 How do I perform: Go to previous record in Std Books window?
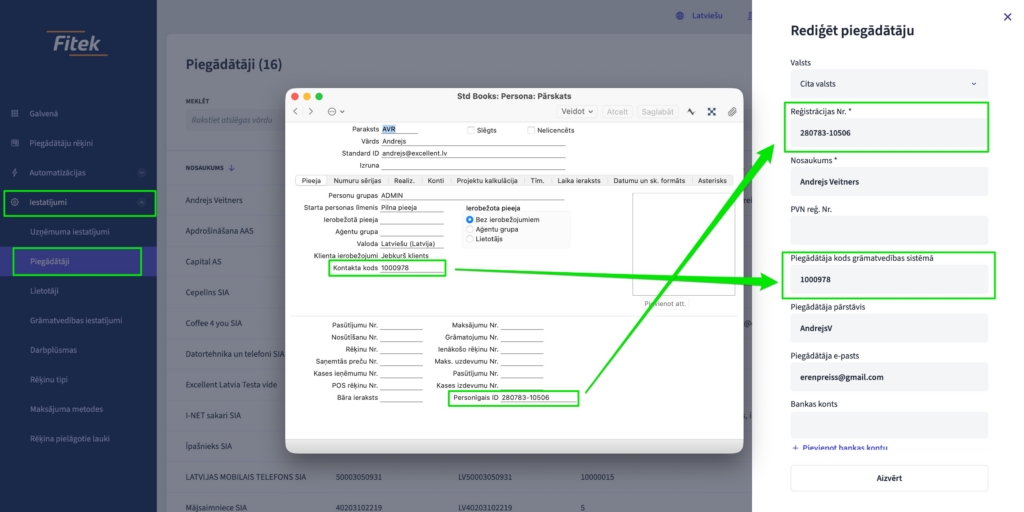295,112
